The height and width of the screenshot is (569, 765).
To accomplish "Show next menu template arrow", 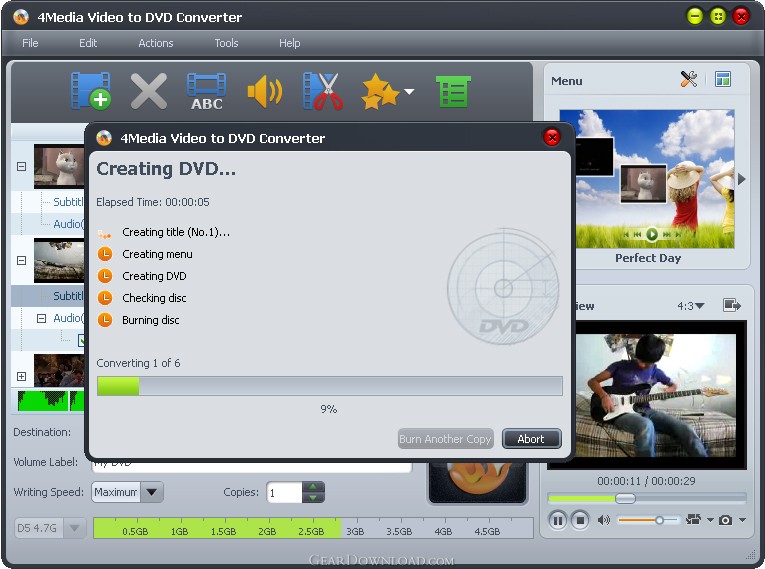I will click(742, 179).
